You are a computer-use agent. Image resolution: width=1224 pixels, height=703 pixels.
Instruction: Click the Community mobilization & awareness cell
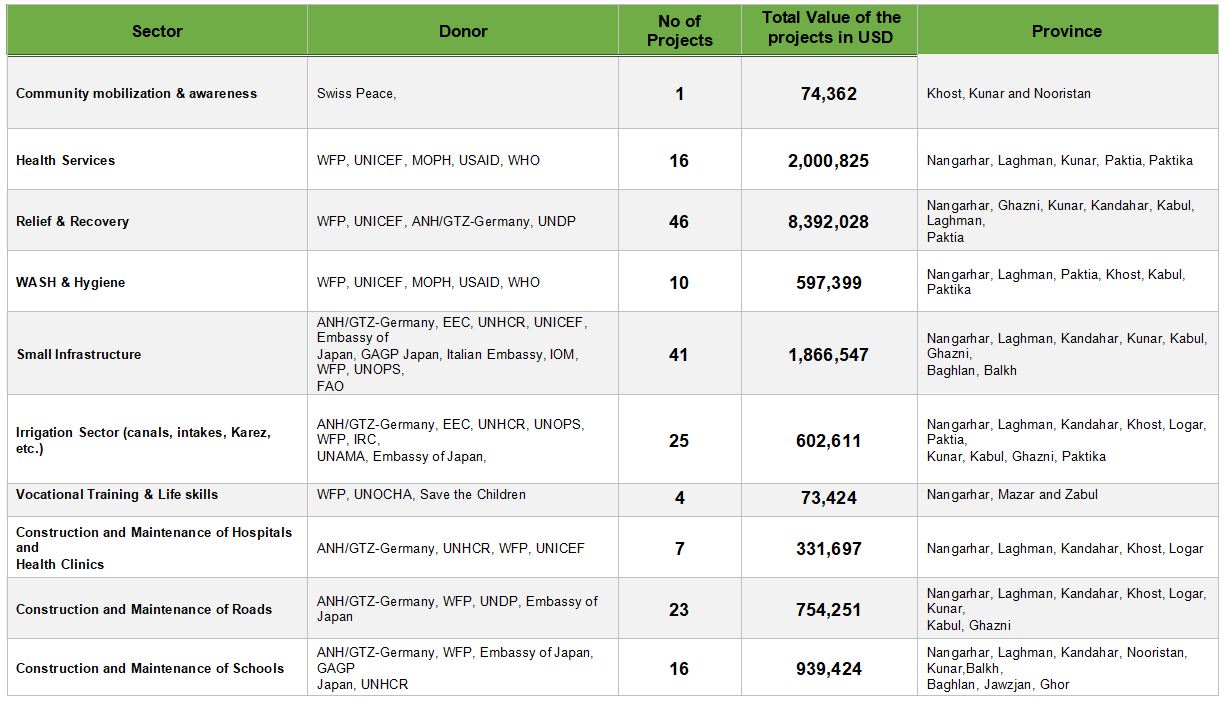click(157, 93)
